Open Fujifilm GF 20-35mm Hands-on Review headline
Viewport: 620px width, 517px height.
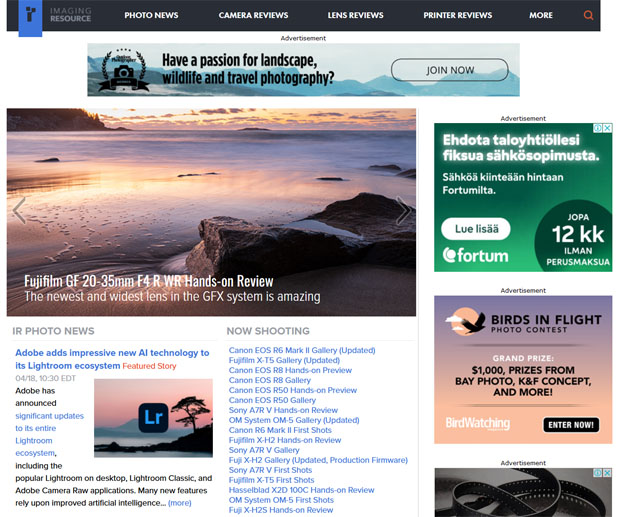[x=149, y=281]
